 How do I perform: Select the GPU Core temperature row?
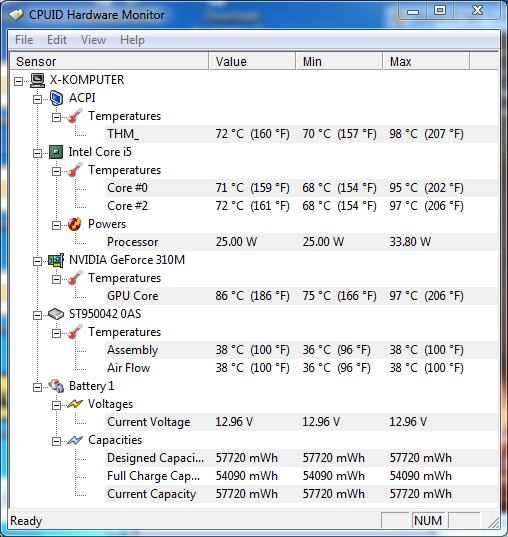[301, 296]
